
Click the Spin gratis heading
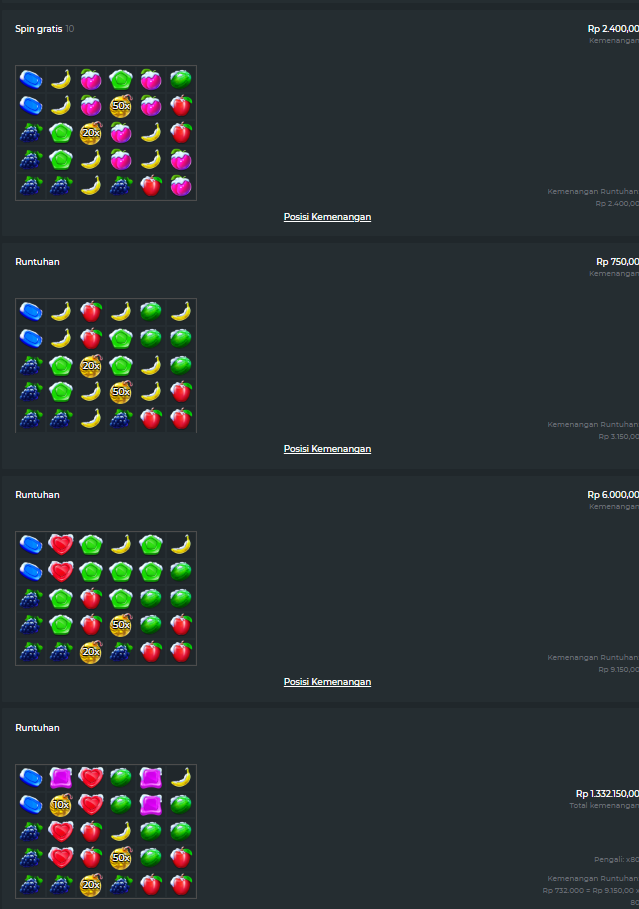click(38, 28)
